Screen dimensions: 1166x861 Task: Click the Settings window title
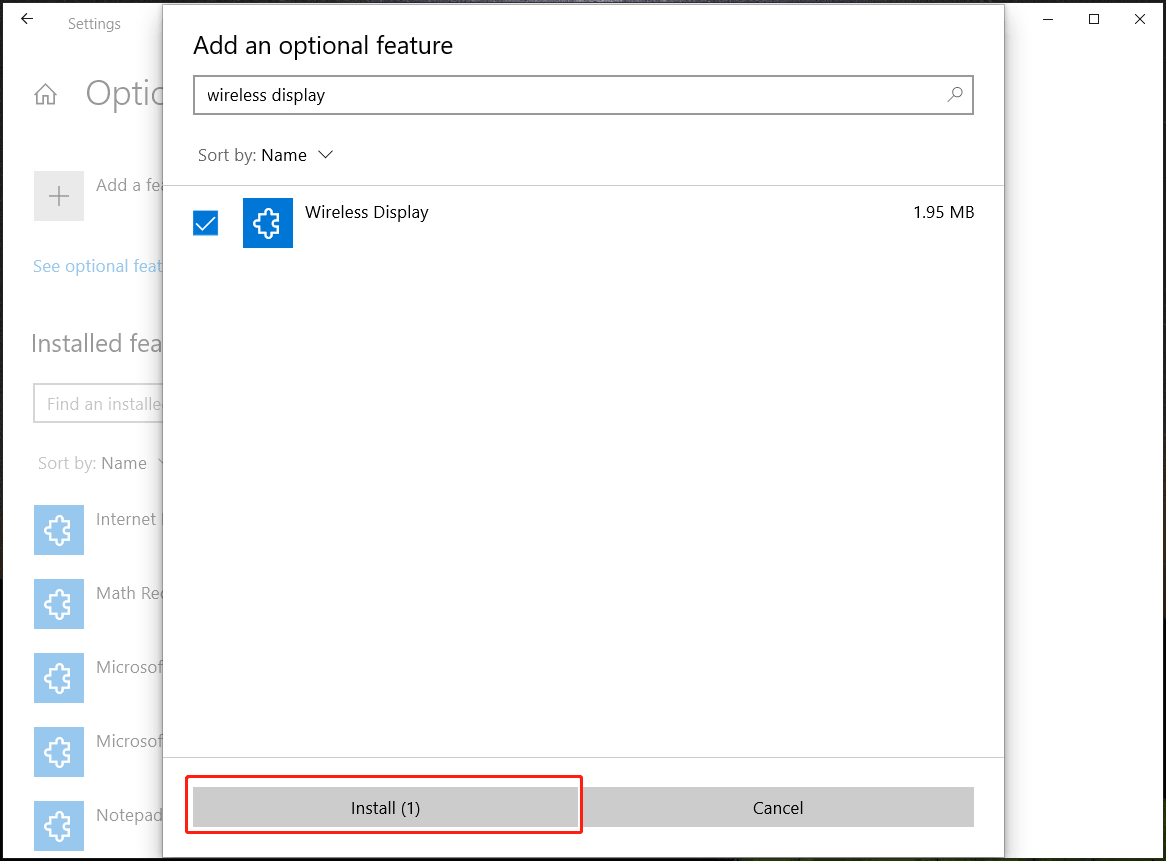pyautogui.click(x=93, y=23)
